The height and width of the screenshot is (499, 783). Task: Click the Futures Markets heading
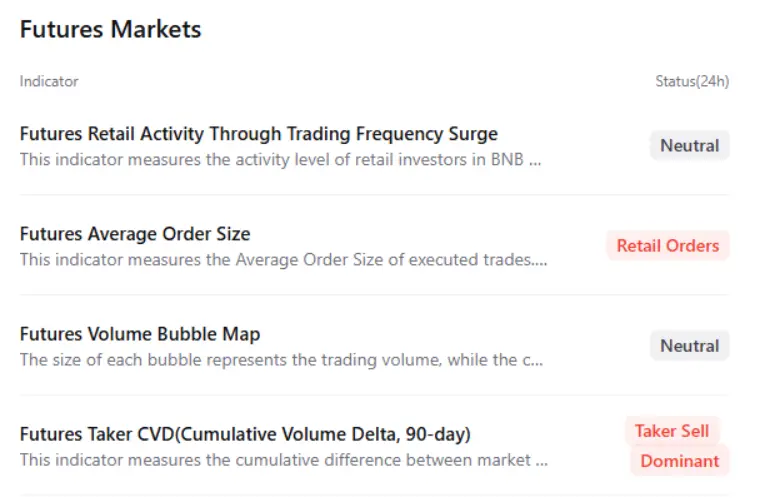click(110, 30)
